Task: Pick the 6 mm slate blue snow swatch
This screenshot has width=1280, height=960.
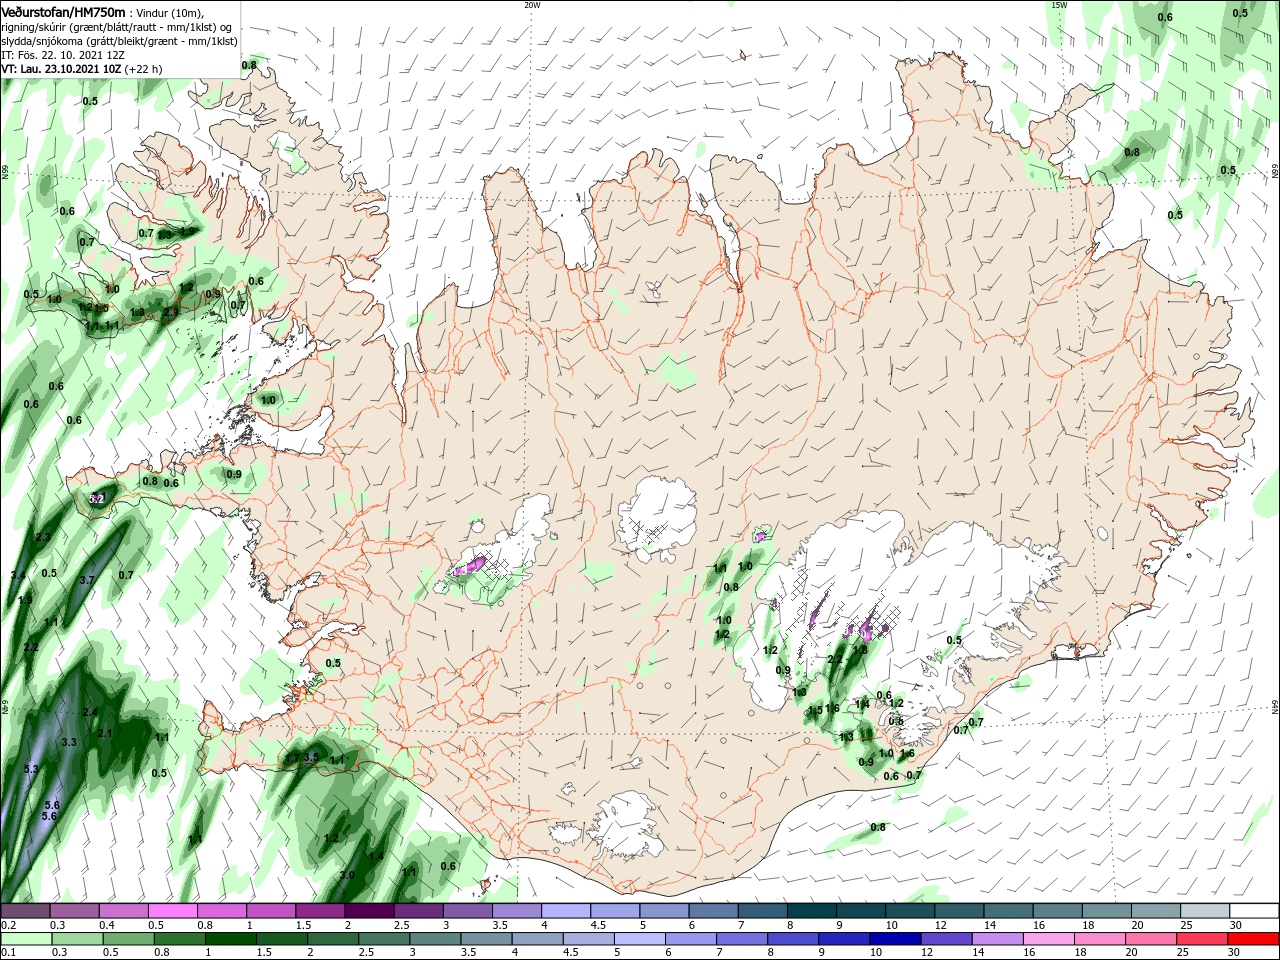Action: [x=714, y=911]
